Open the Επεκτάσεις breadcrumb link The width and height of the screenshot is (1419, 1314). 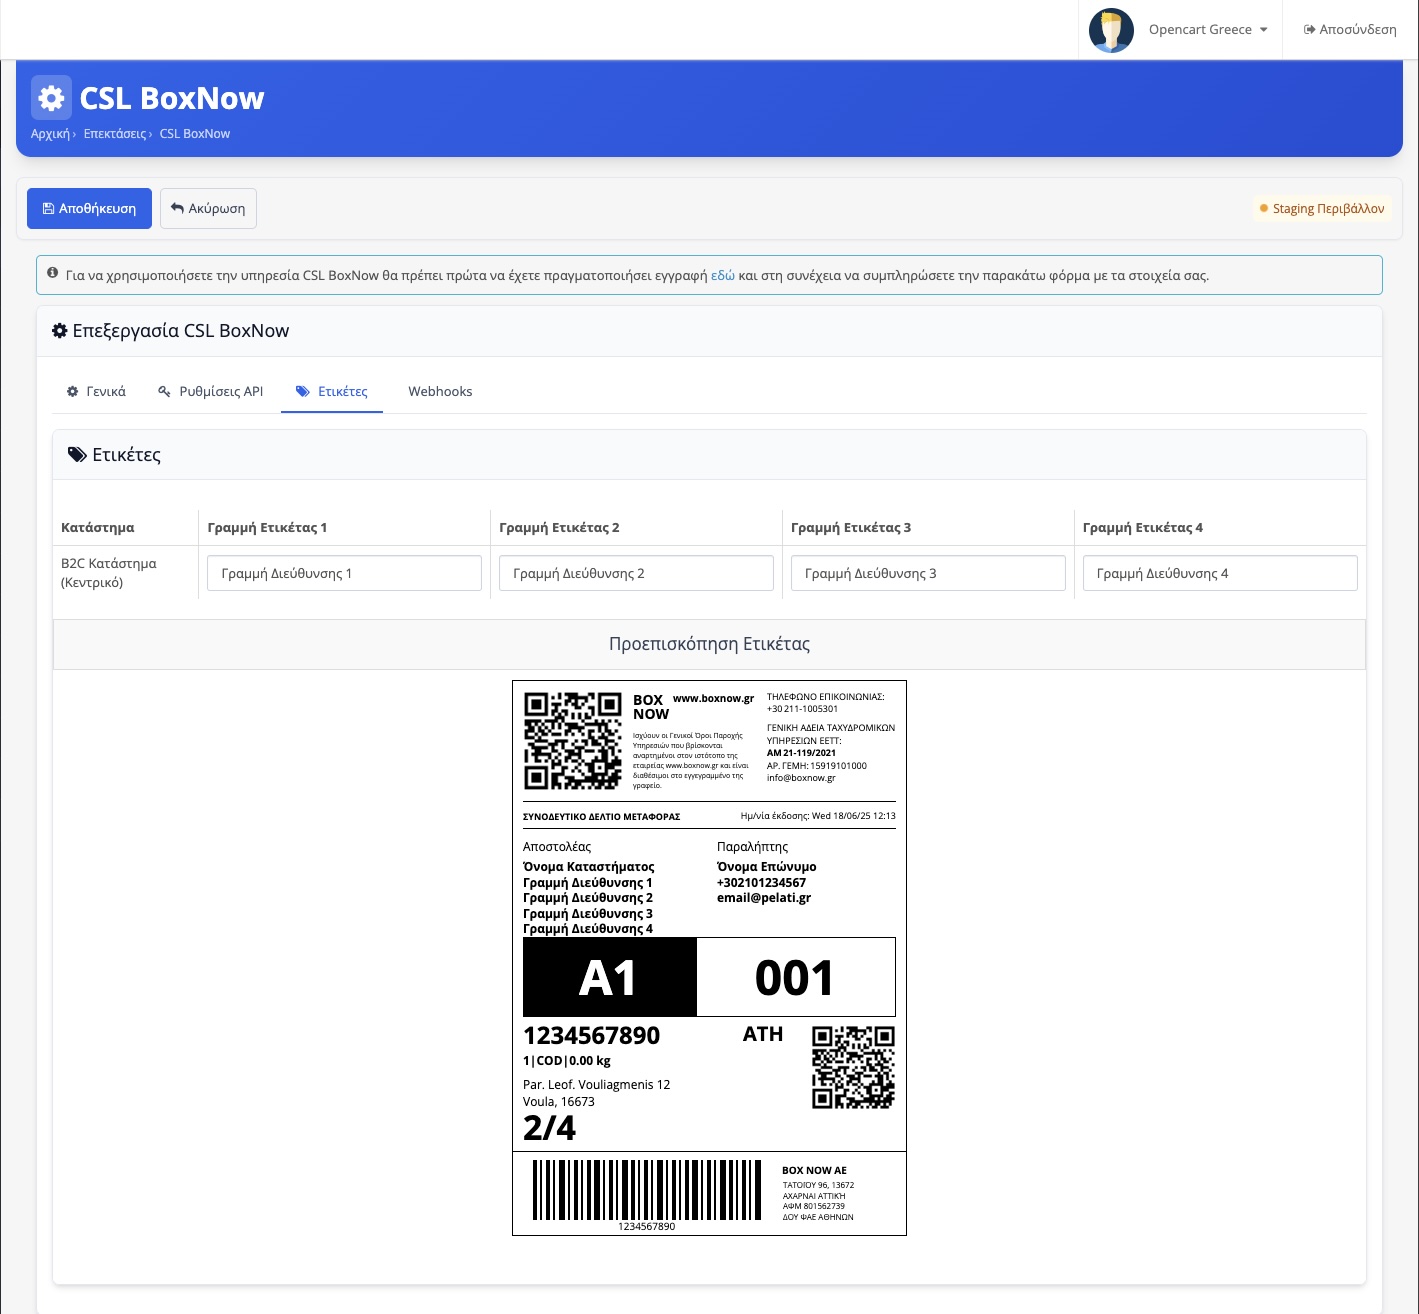coord(115,134)
